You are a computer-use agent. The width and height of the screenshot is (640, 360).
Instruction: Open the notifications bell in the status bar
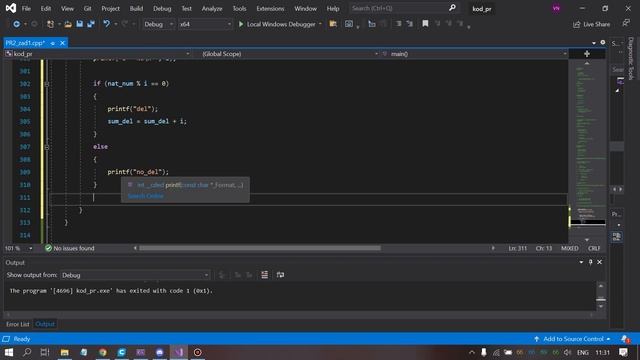(x=625, y=339)
